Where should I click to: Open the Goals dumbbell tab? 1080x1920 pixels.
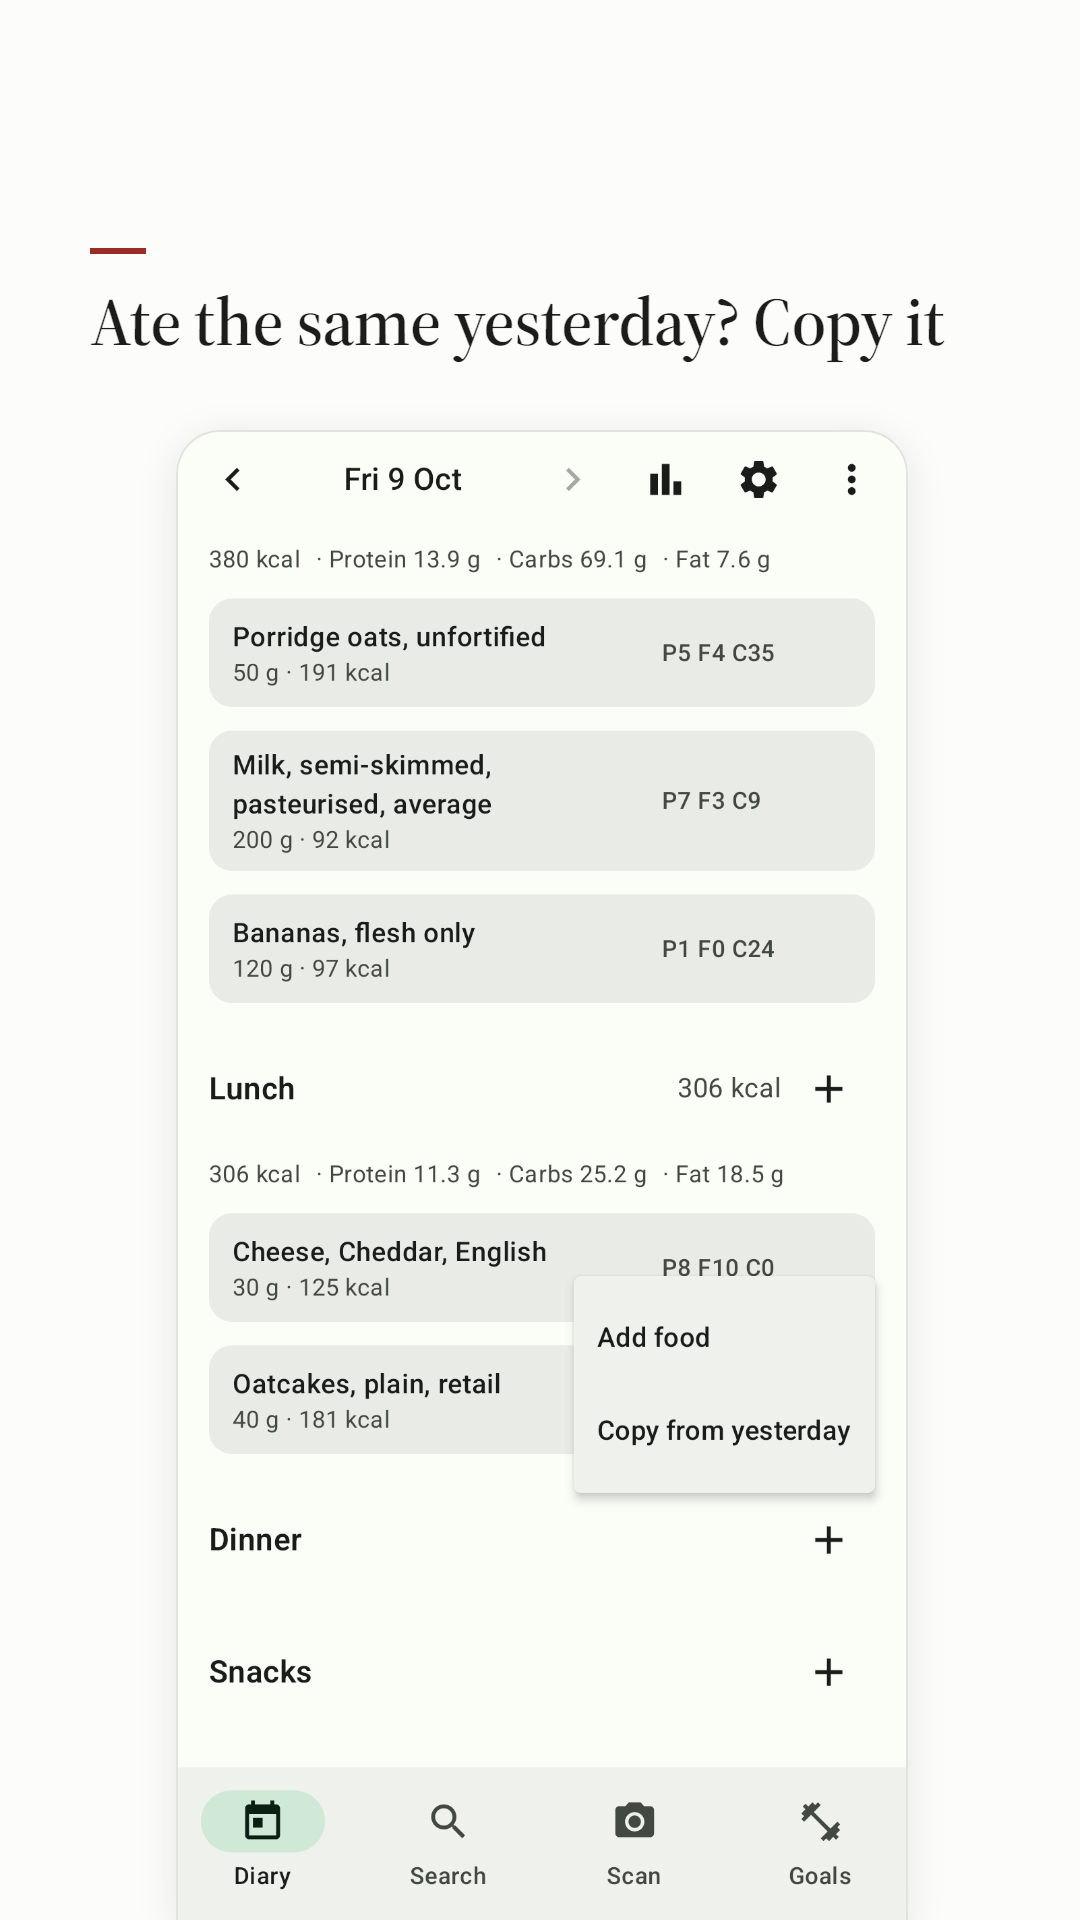820,1843
